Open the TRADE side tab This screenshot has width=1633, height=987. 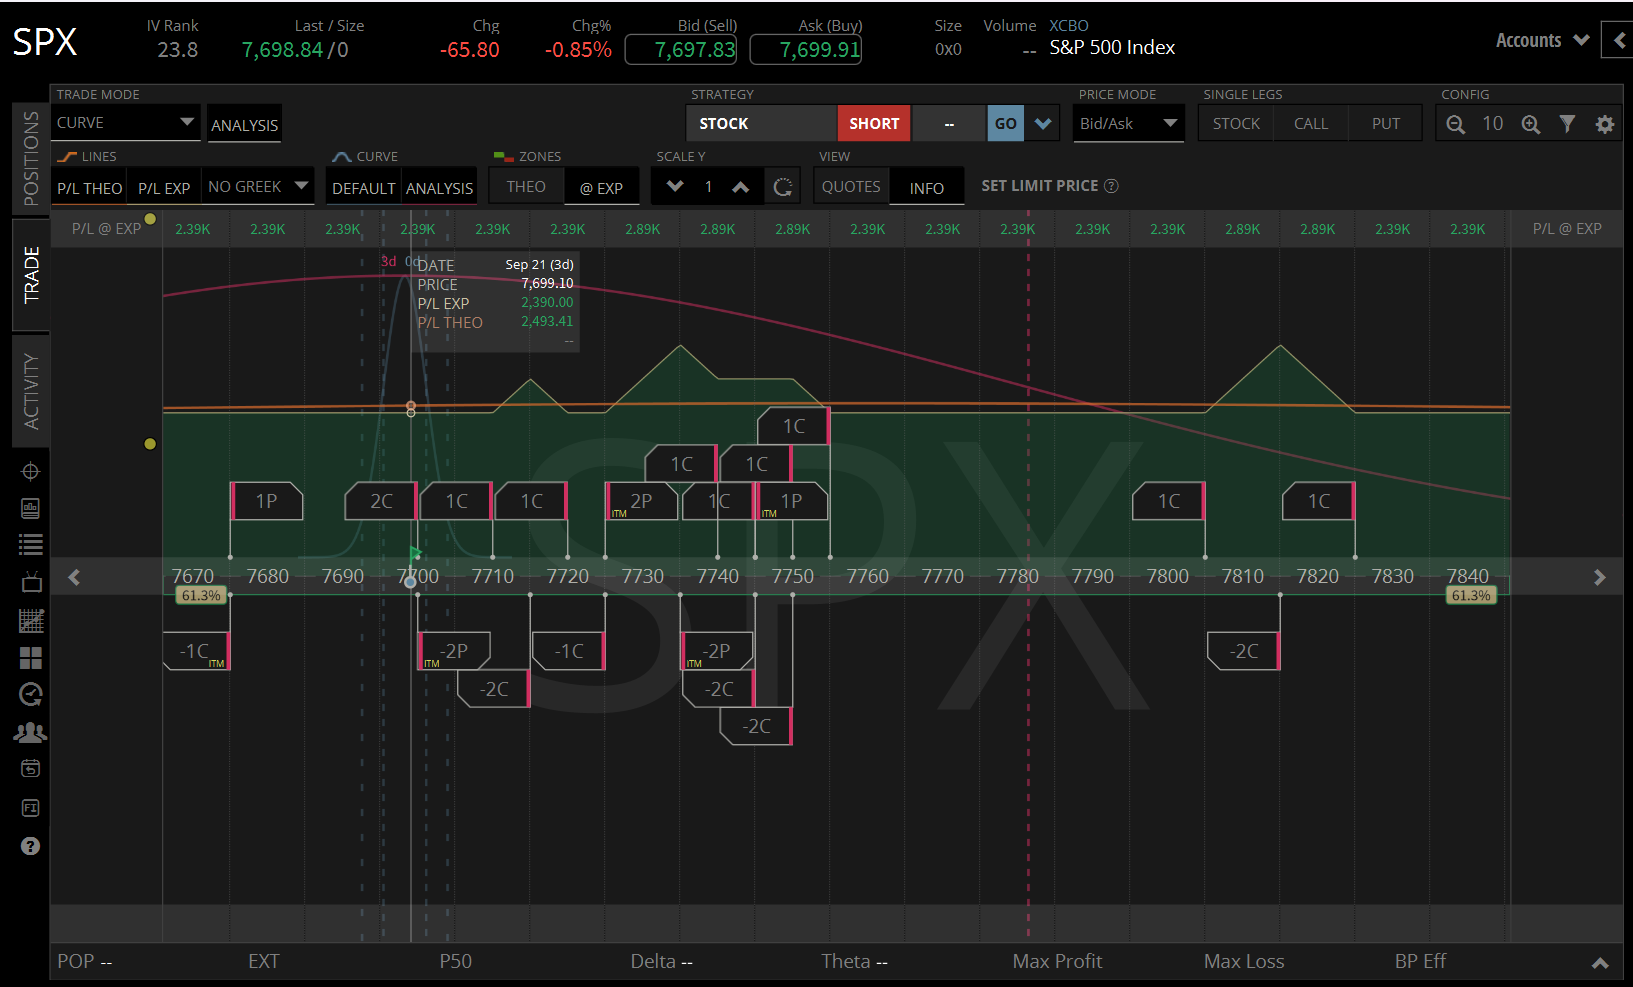tap(31, 275)
